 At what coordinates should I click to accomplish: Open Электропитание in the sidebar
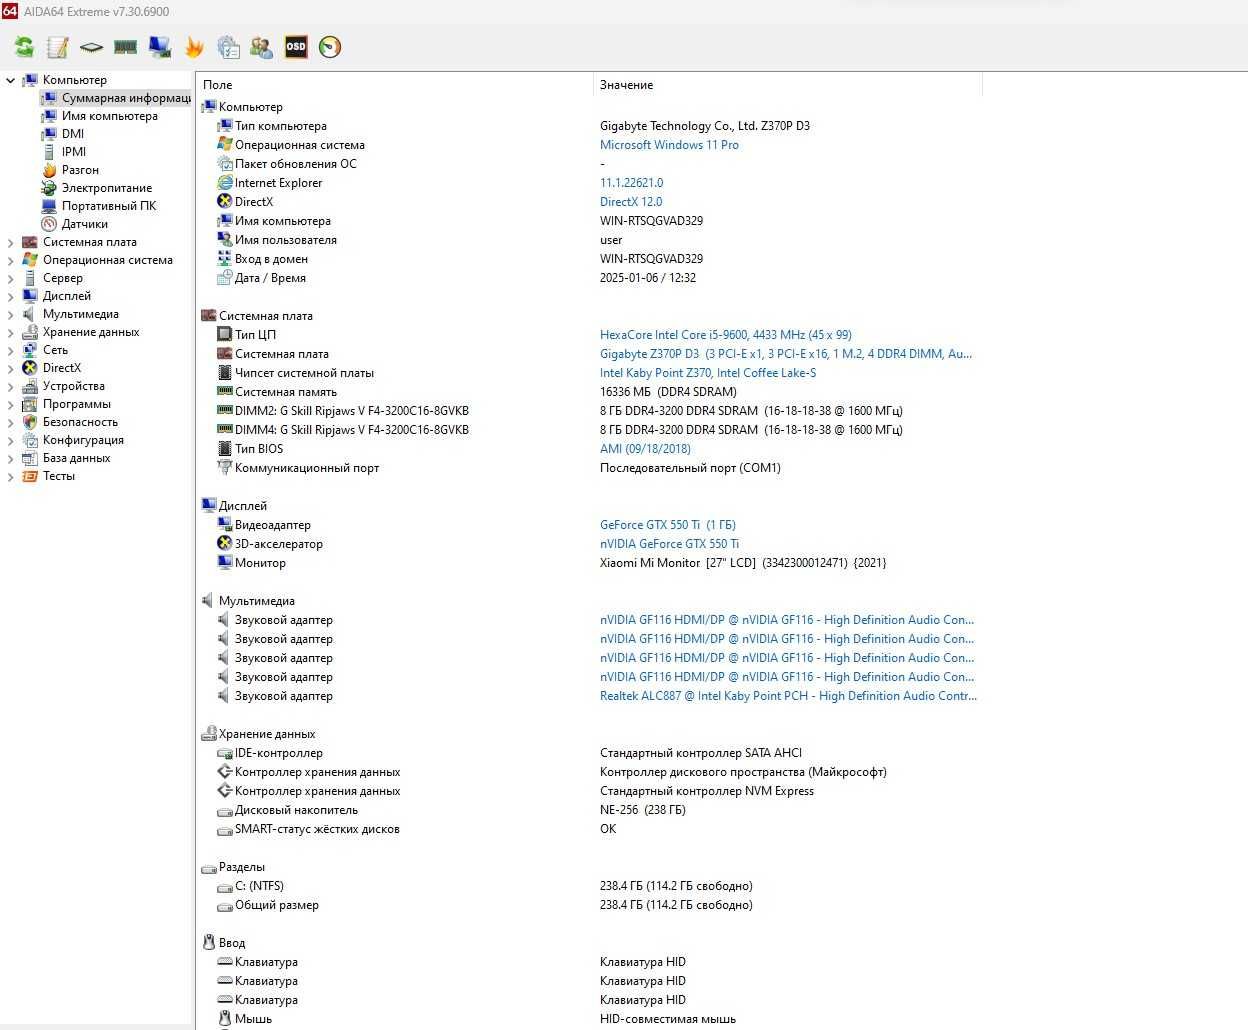click(107, 188)
